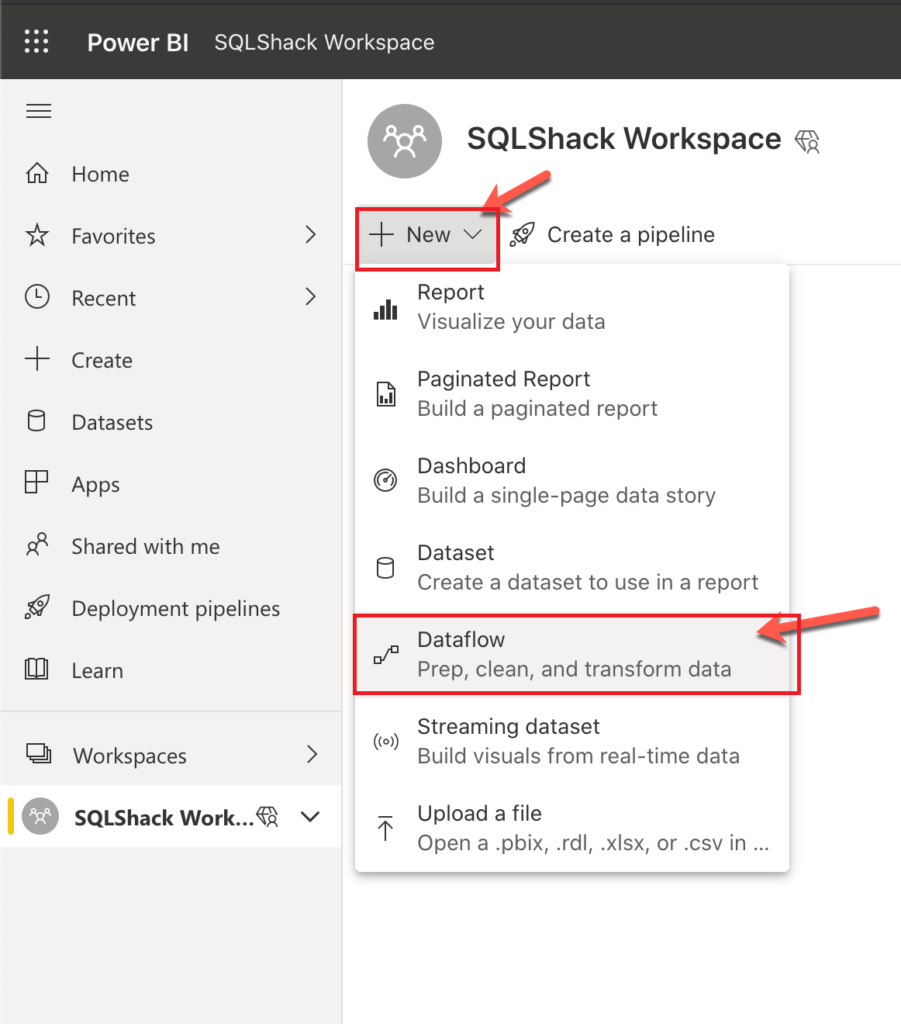Choose Dataset menu entry
This screenshot has height=1024, width=901.
click(x=572, y=568)
